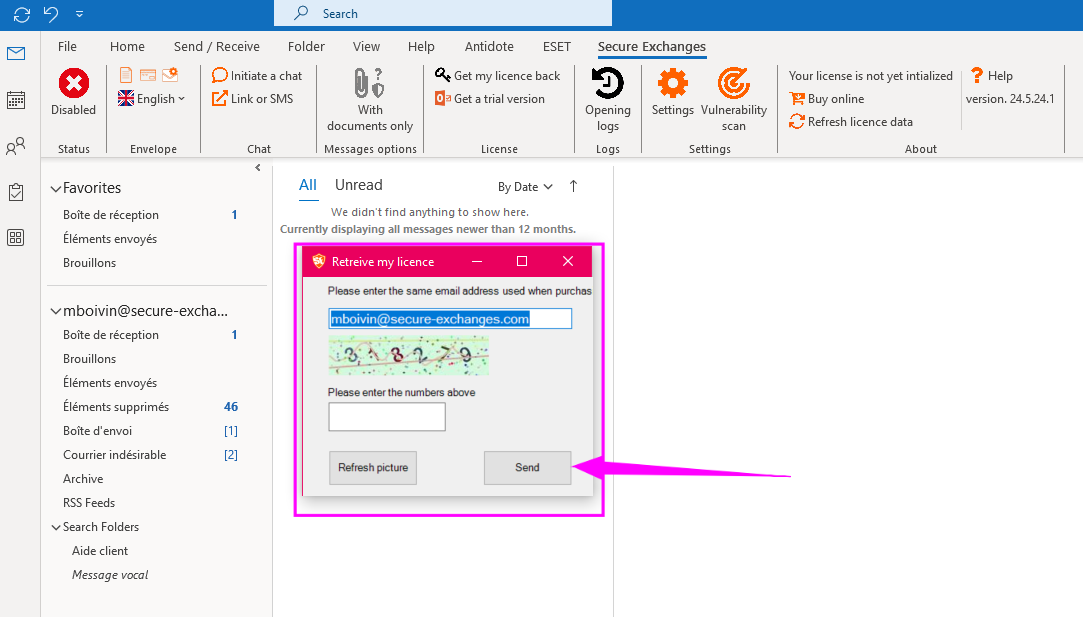1083x617 pixels.
Task: Open Aide client search folder
Action: (99, 551)
